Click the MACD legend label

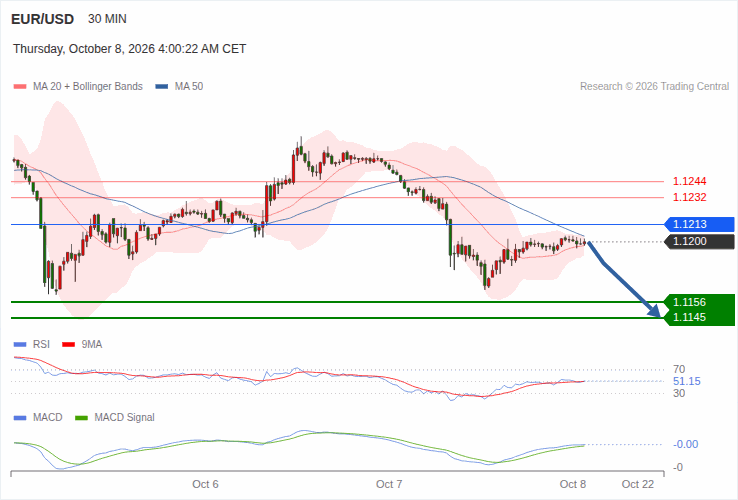tap(48, 418)
